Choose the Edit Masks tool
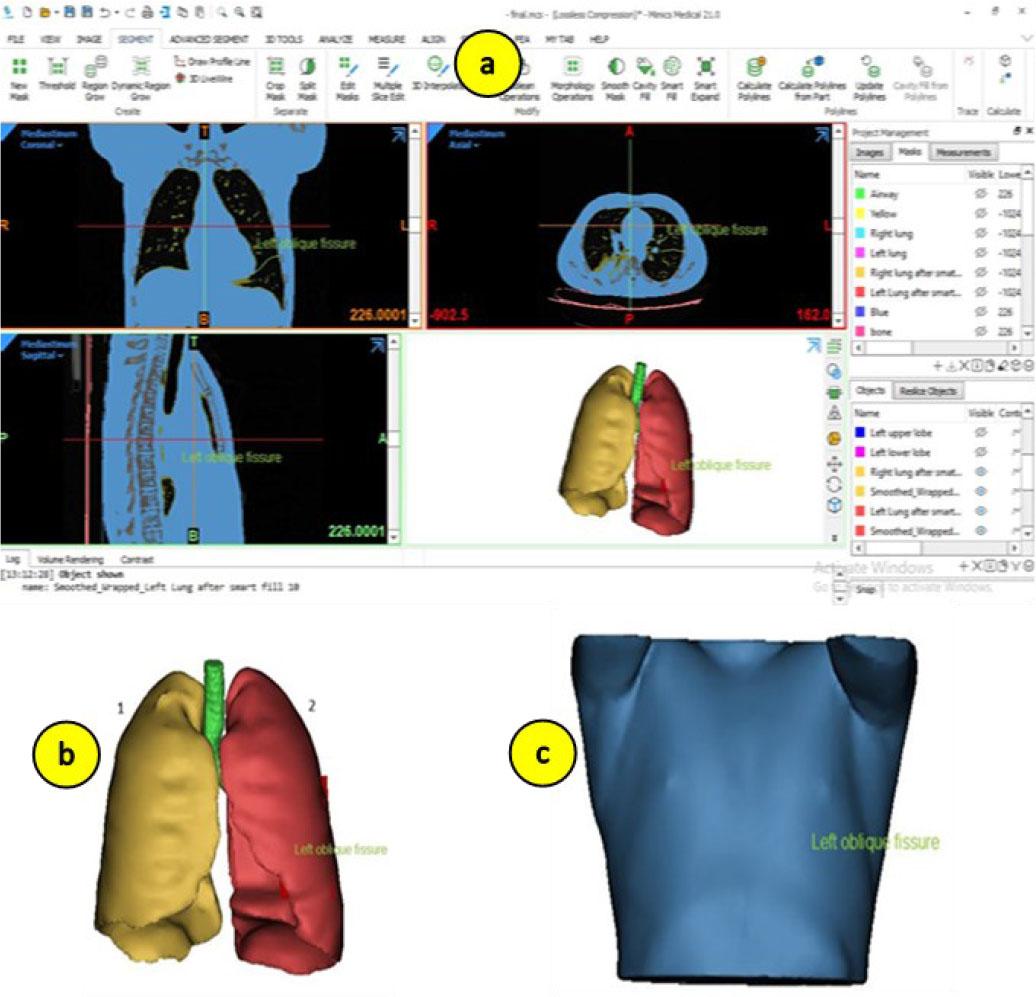Viewport: 1036px width, 997px height. [347, 72]
